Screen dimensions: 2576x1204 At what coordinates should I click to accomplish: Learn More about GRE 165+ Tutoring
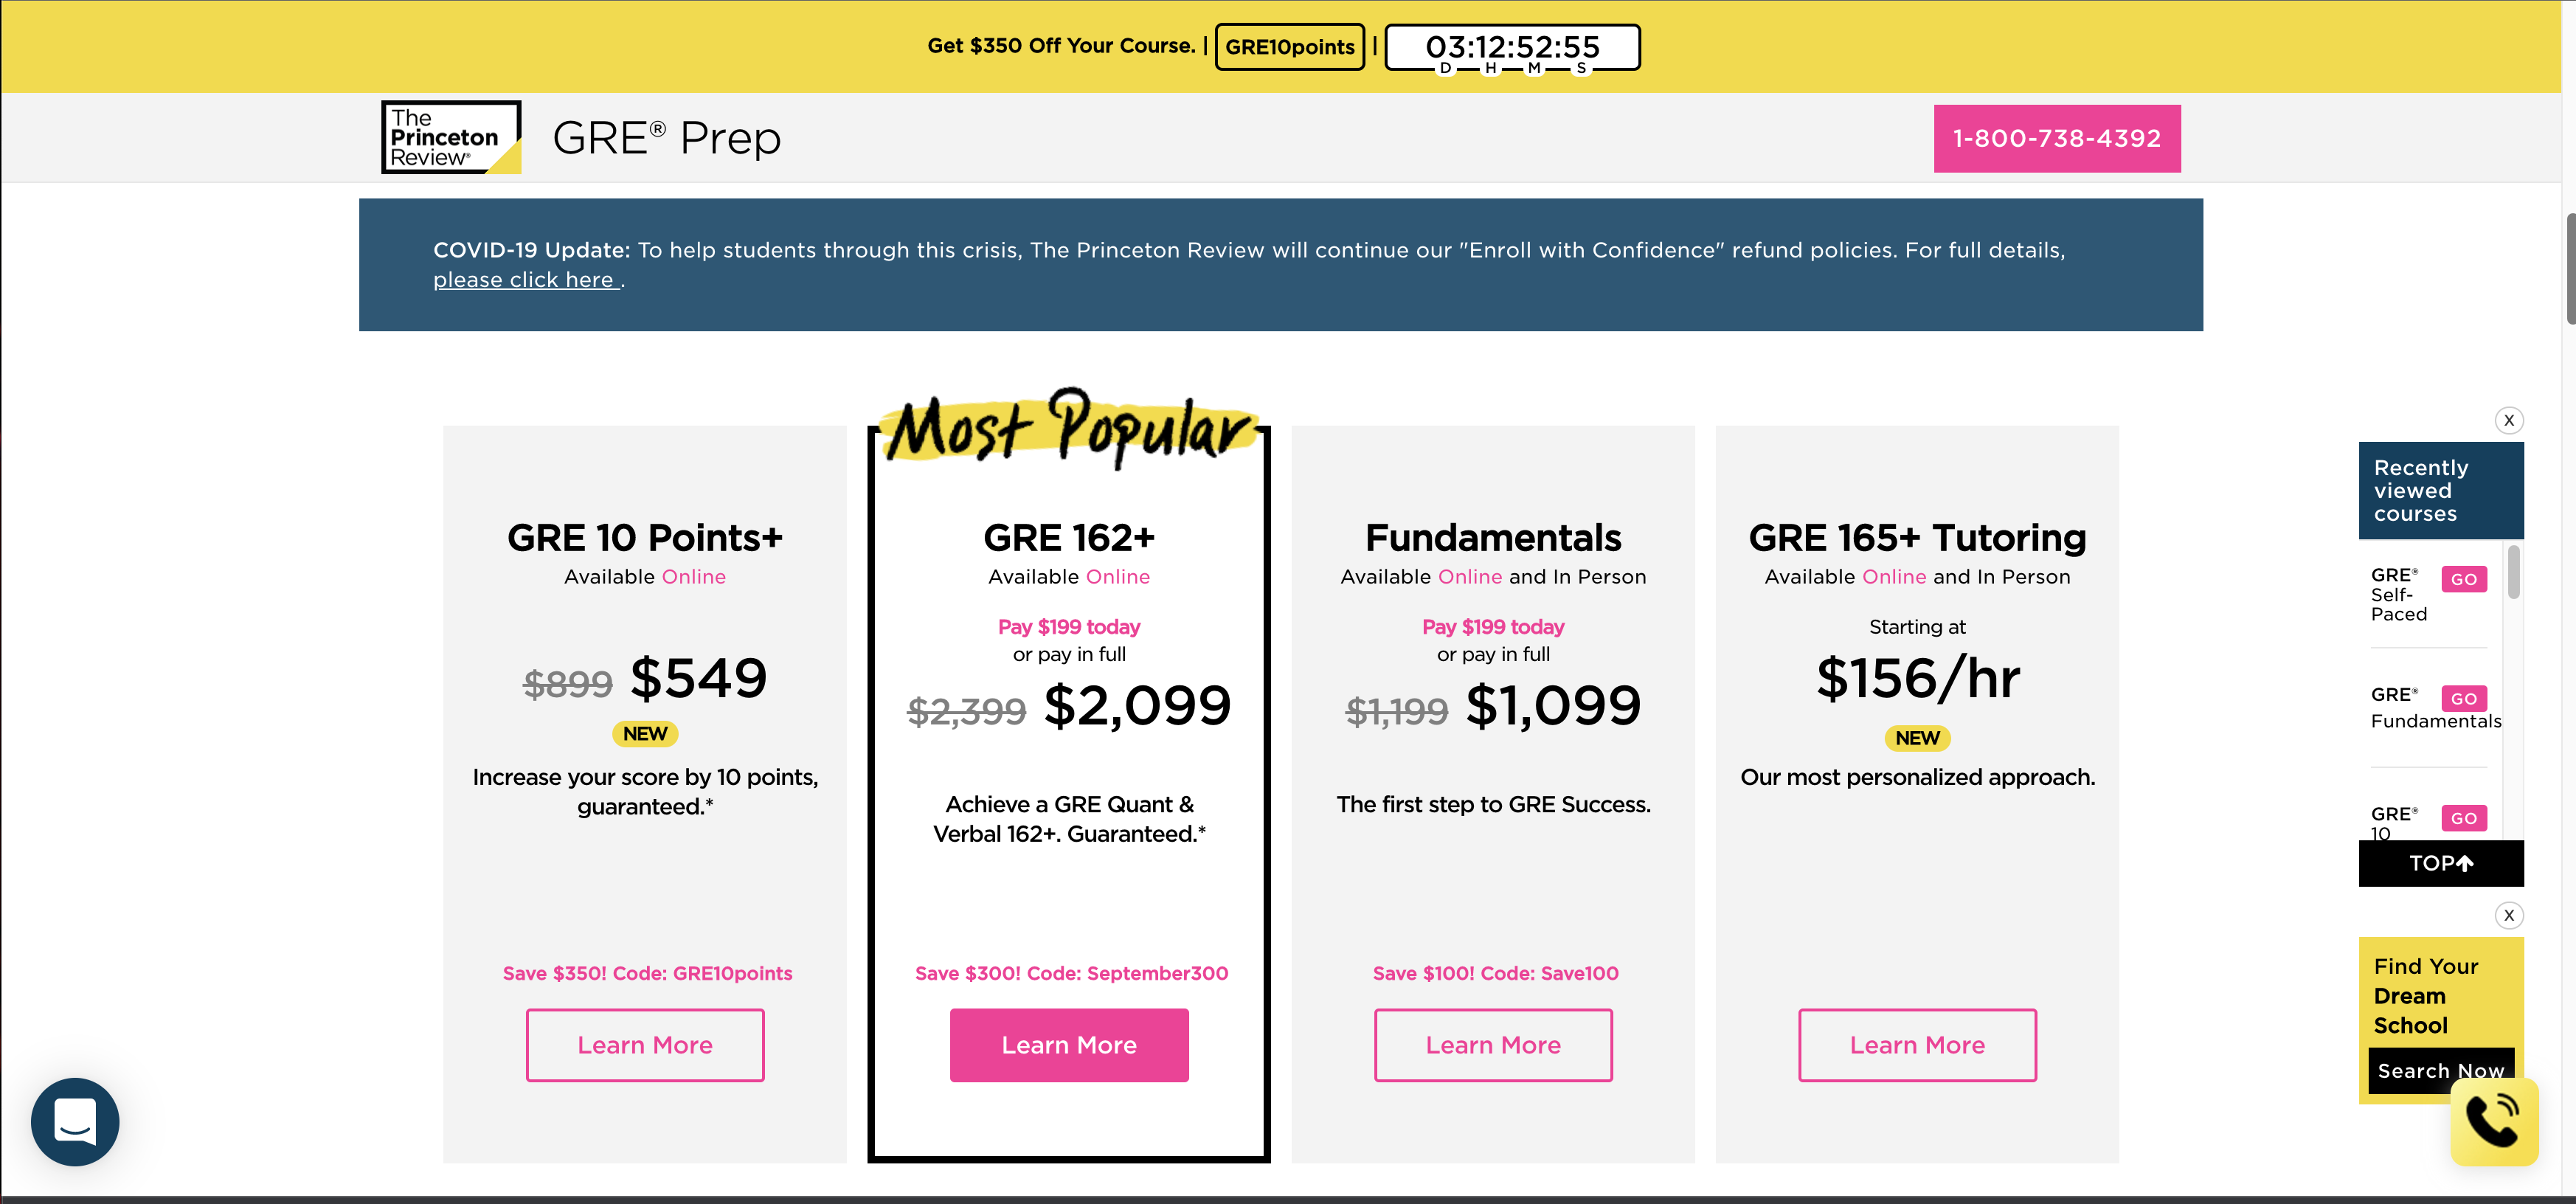(1917, 1045)
